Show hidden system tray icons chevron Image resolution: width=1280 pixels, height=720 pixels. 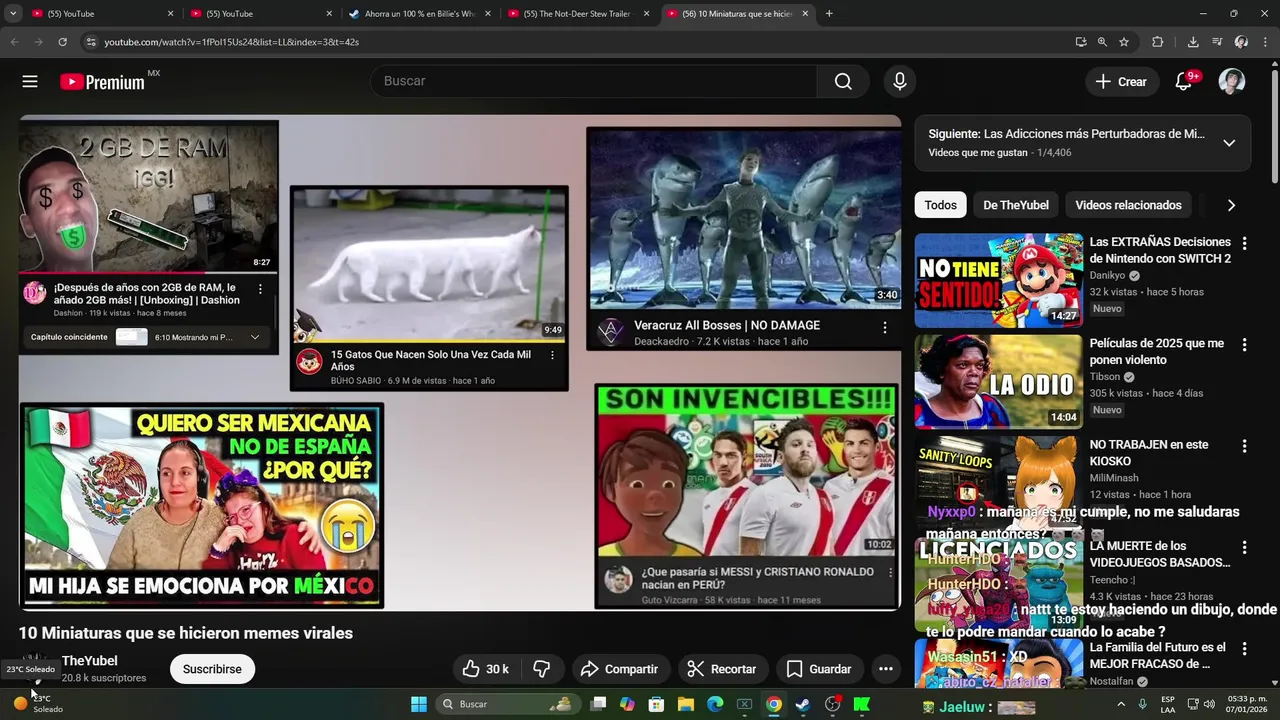(x=1121, y=704)
